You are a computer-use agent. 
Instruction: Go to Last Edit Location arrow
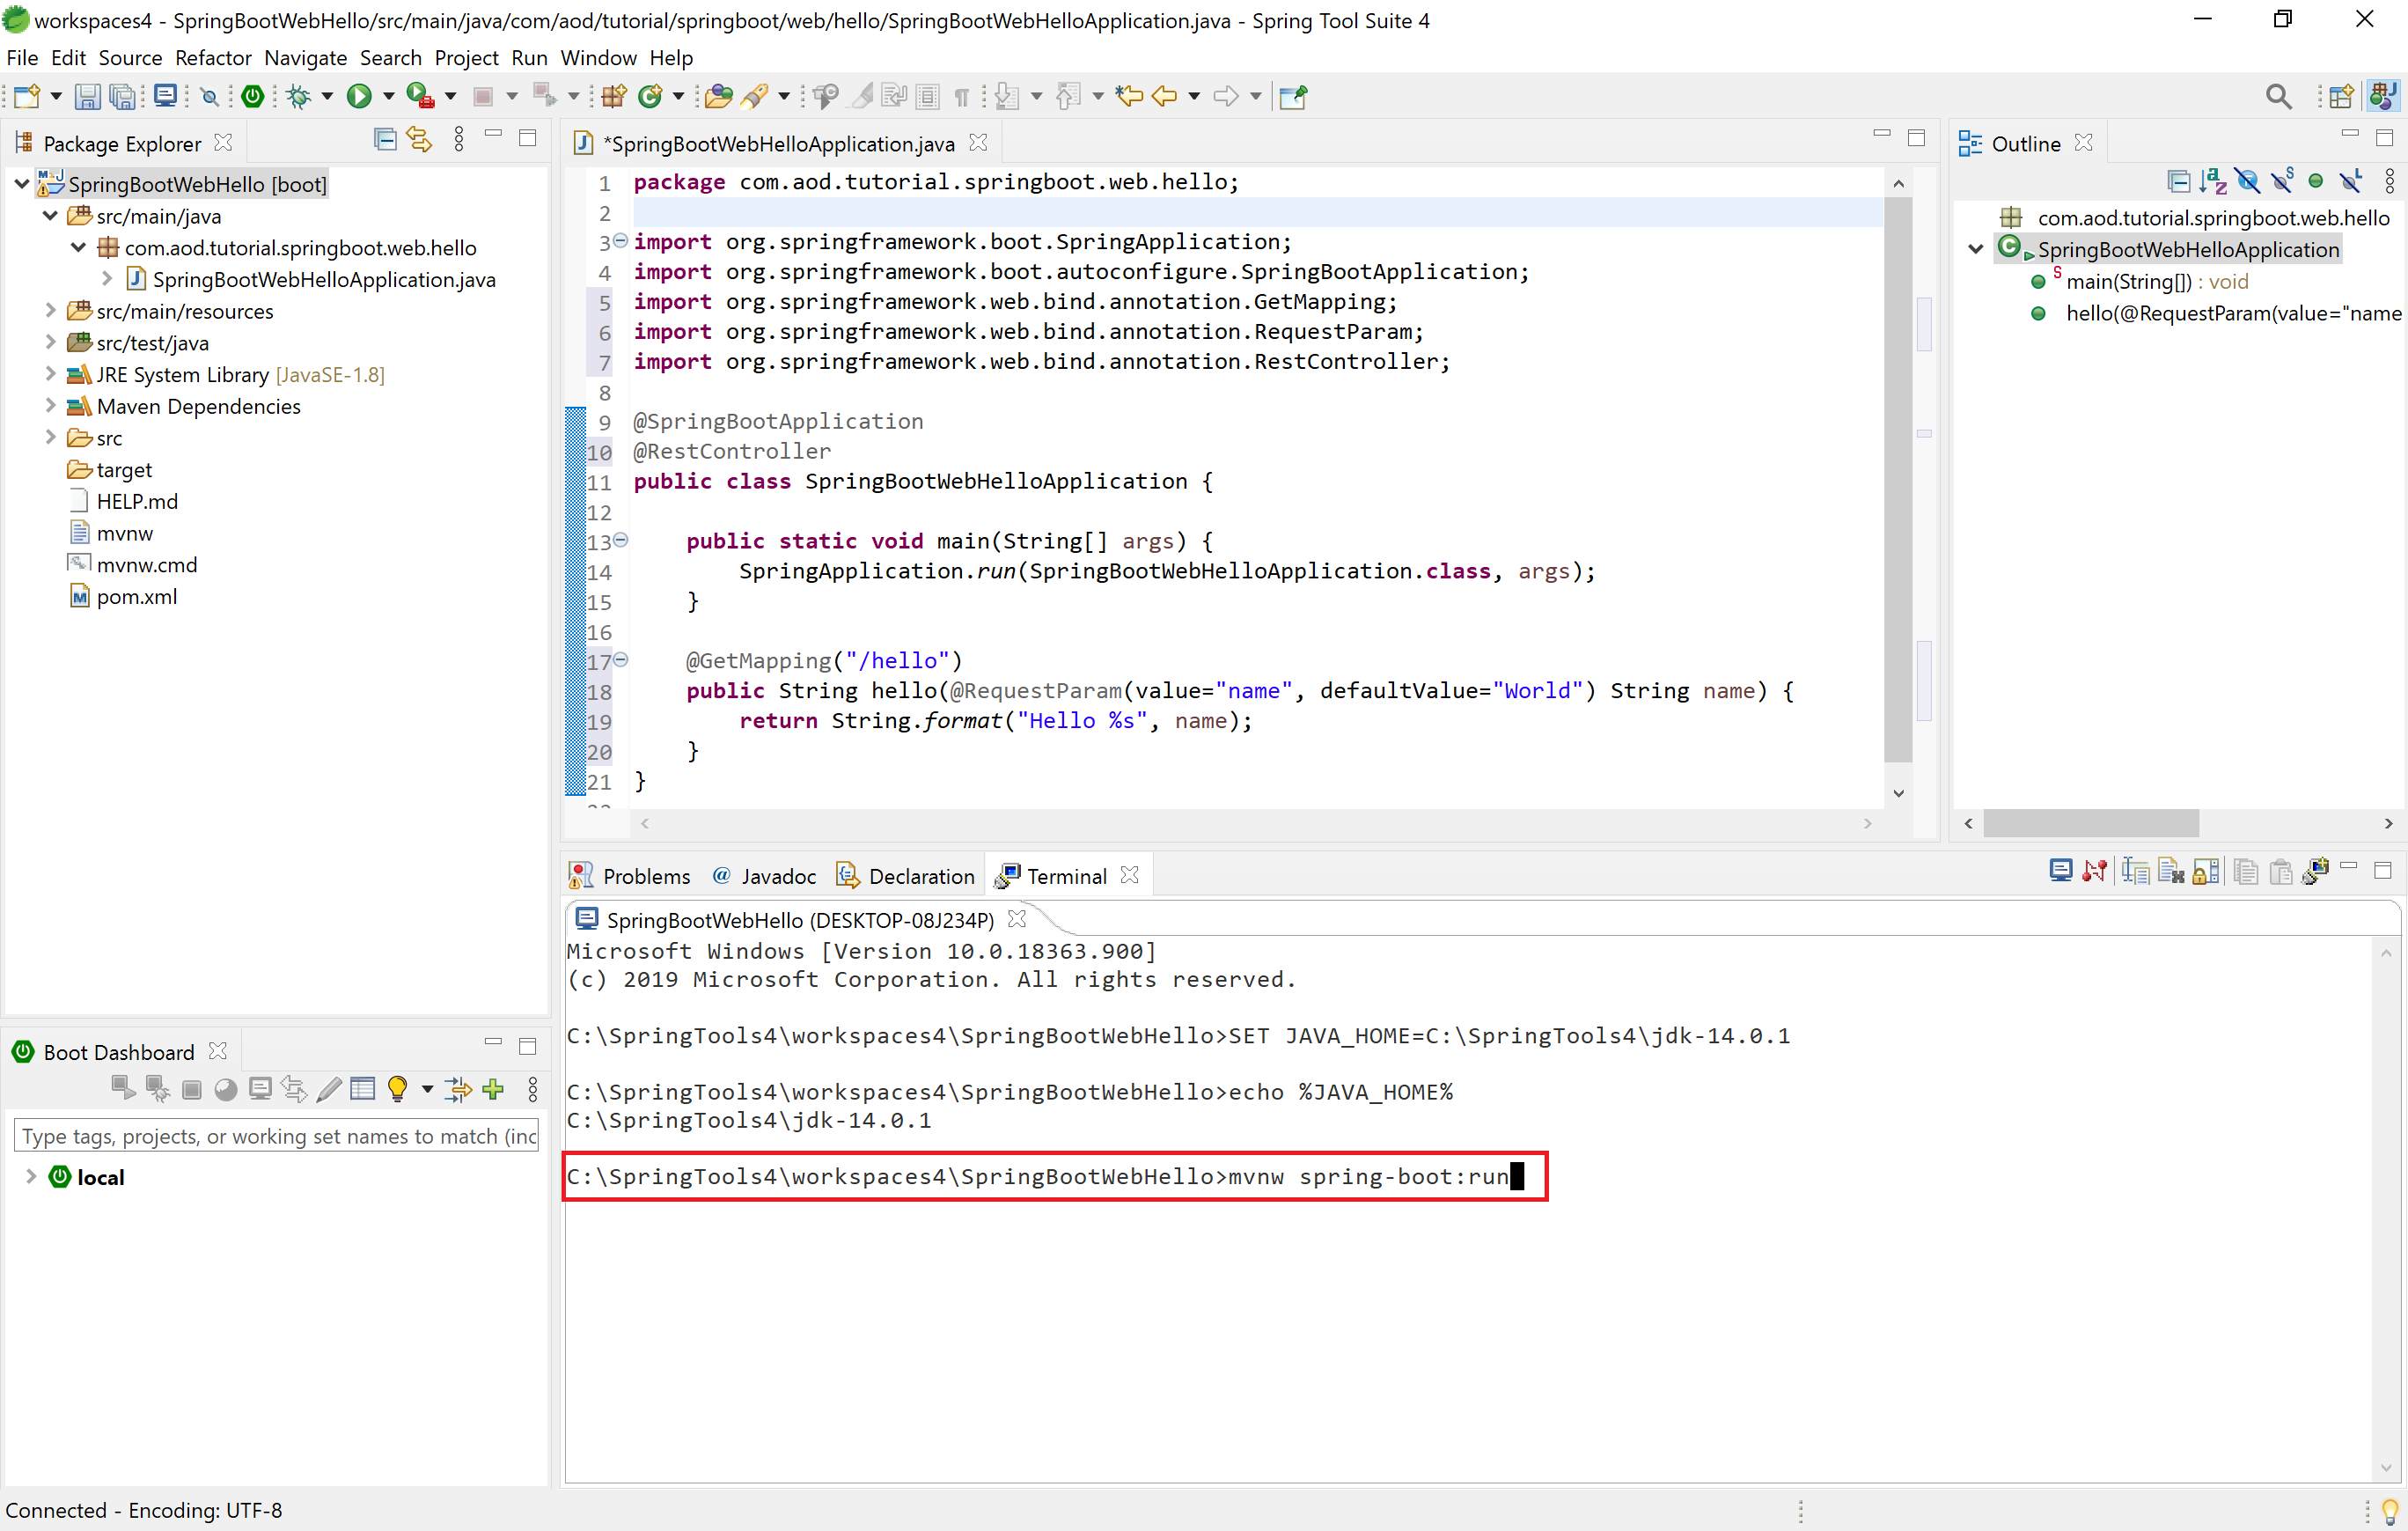click(1129, 96)
